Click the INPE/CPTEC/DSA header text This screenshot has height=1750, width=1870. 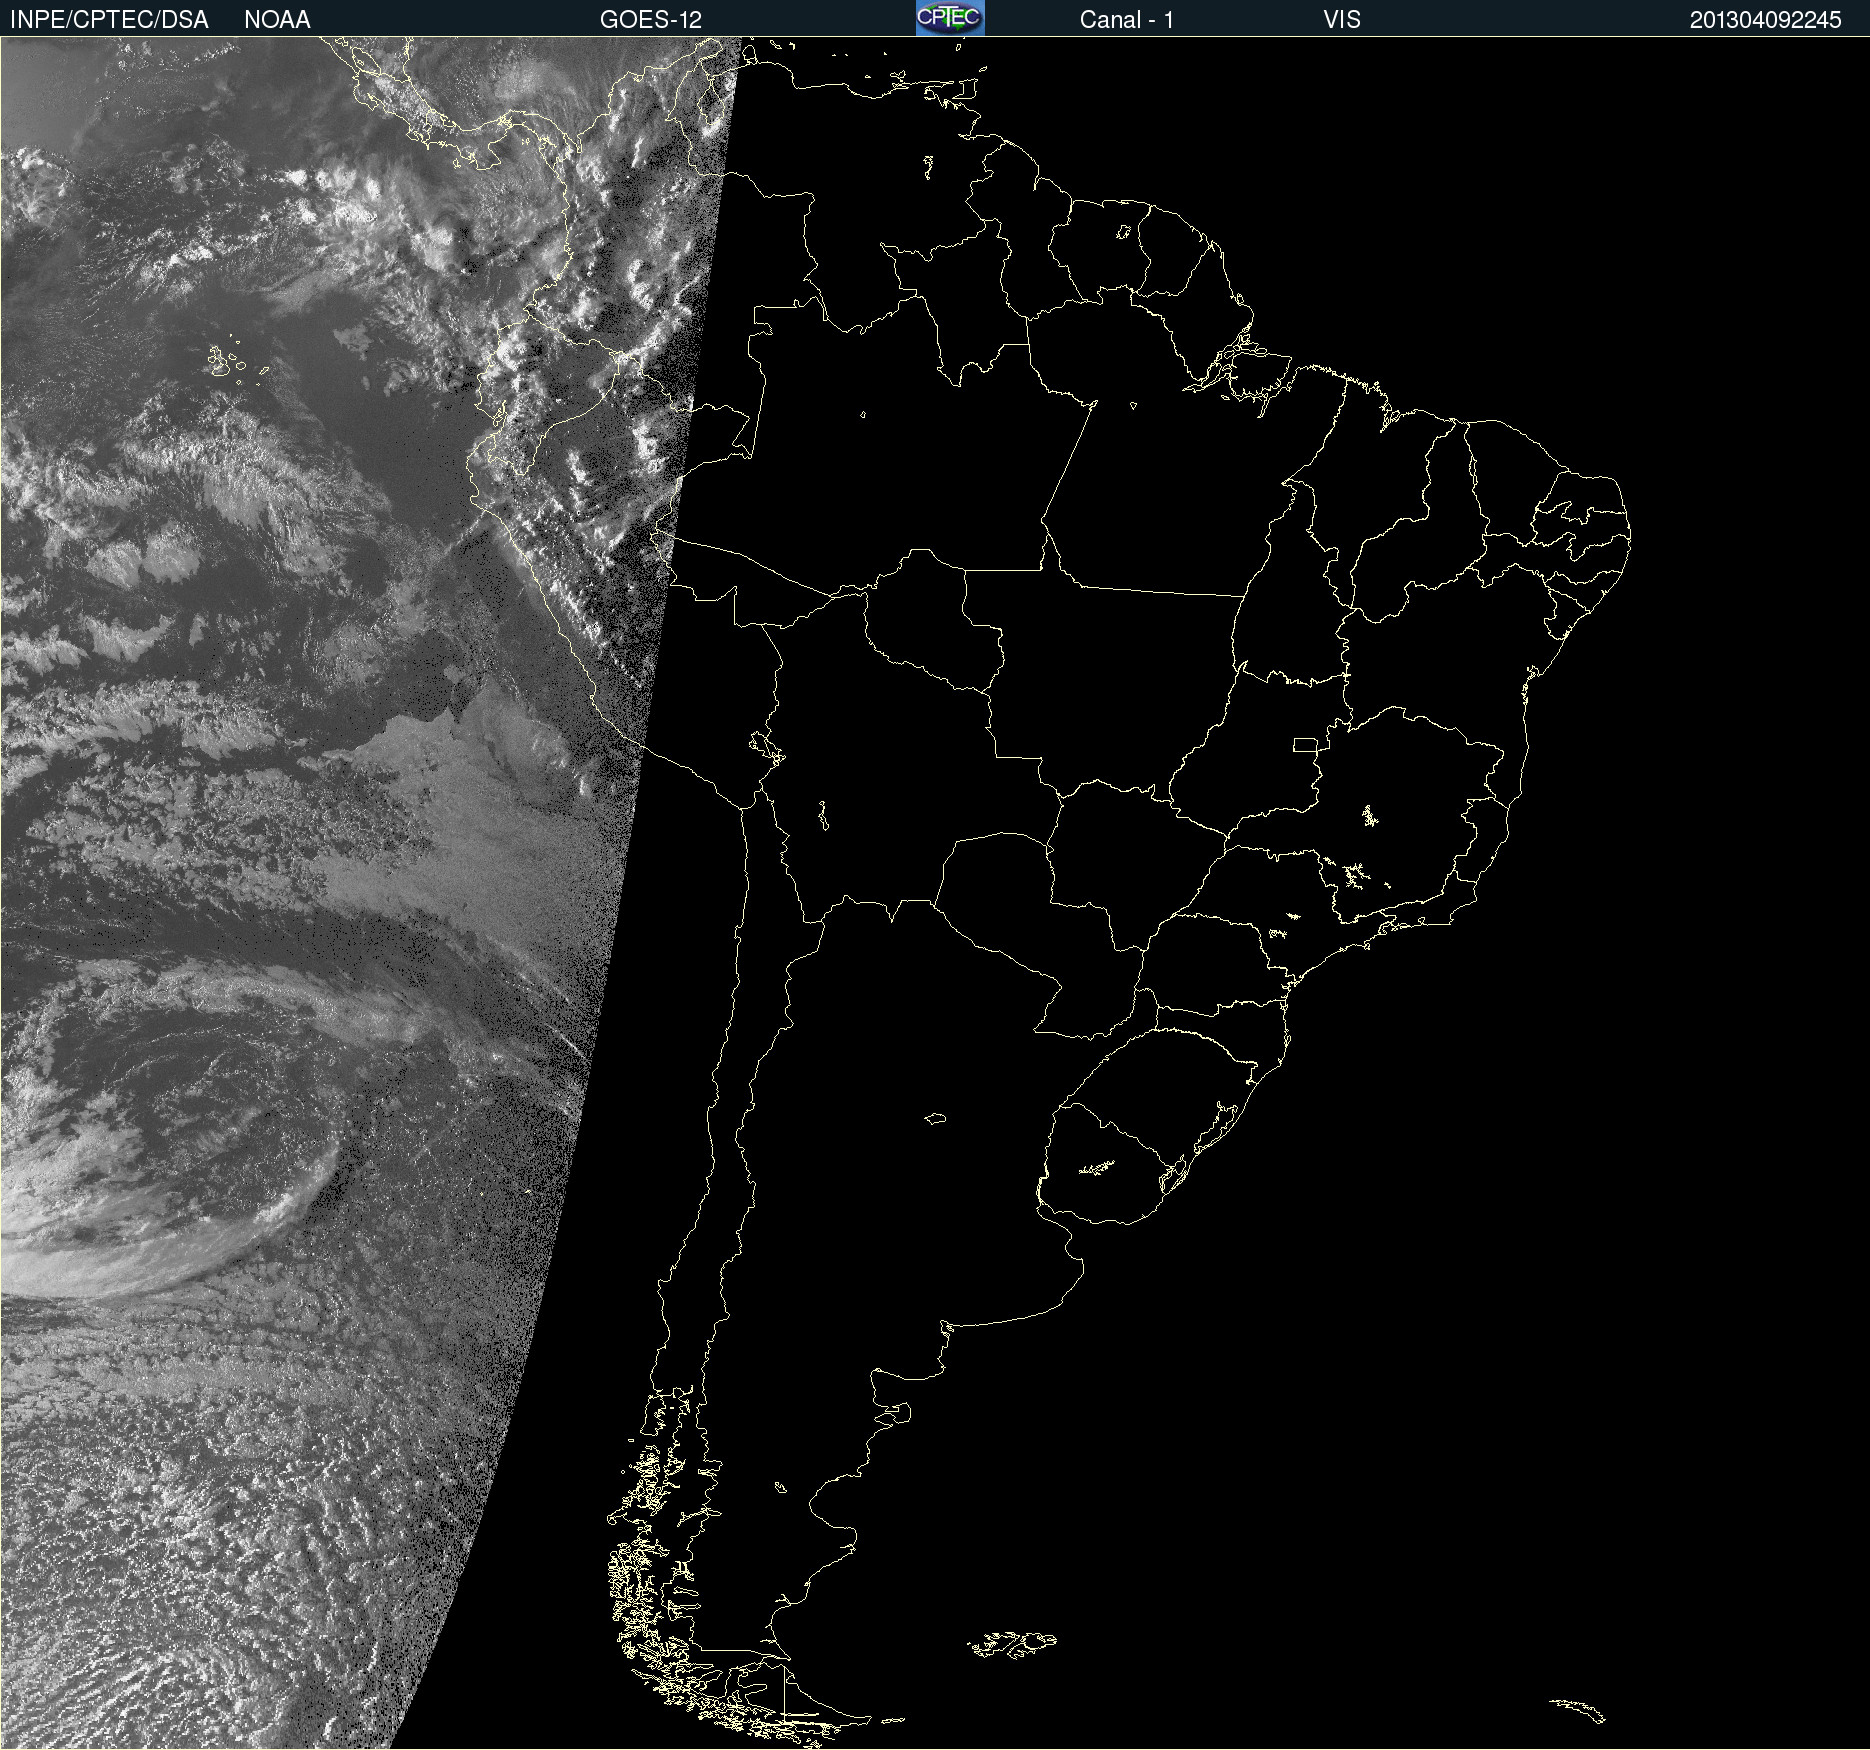point(109,20)
